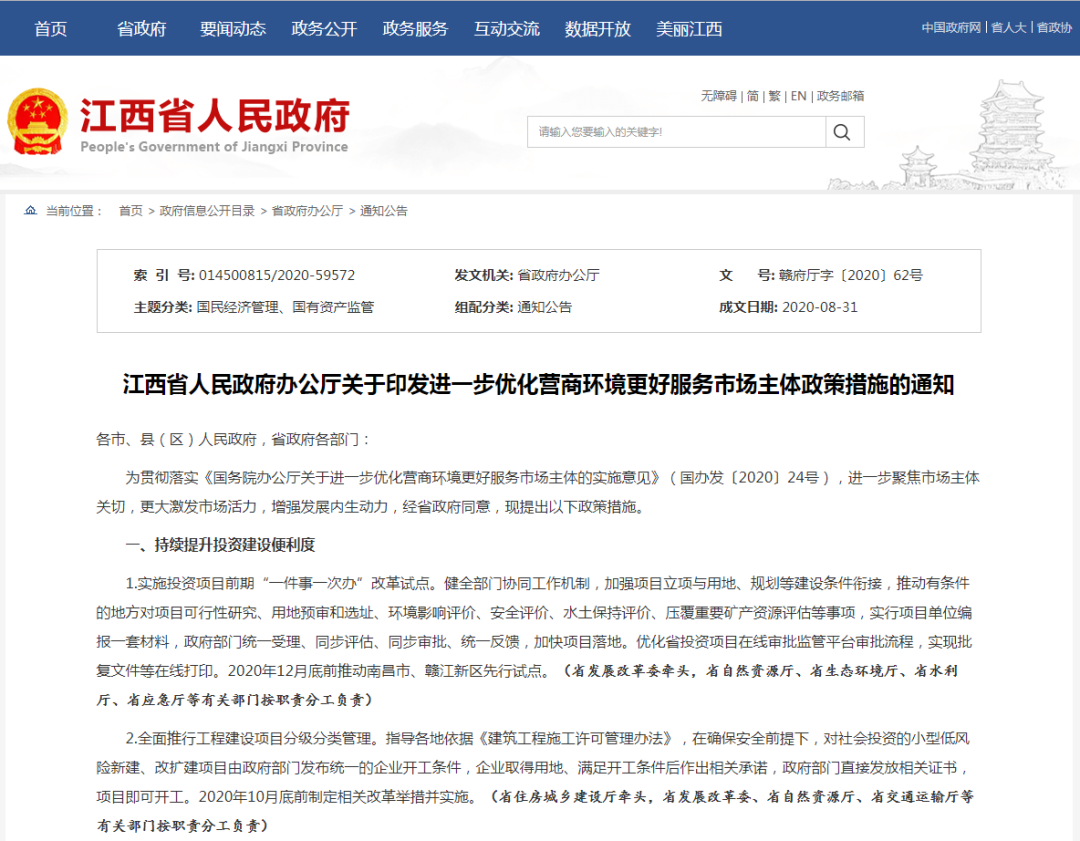This screenshot has height=841, width=1080.
Task: Focus the keyword search input field
Action: (676, 132)
